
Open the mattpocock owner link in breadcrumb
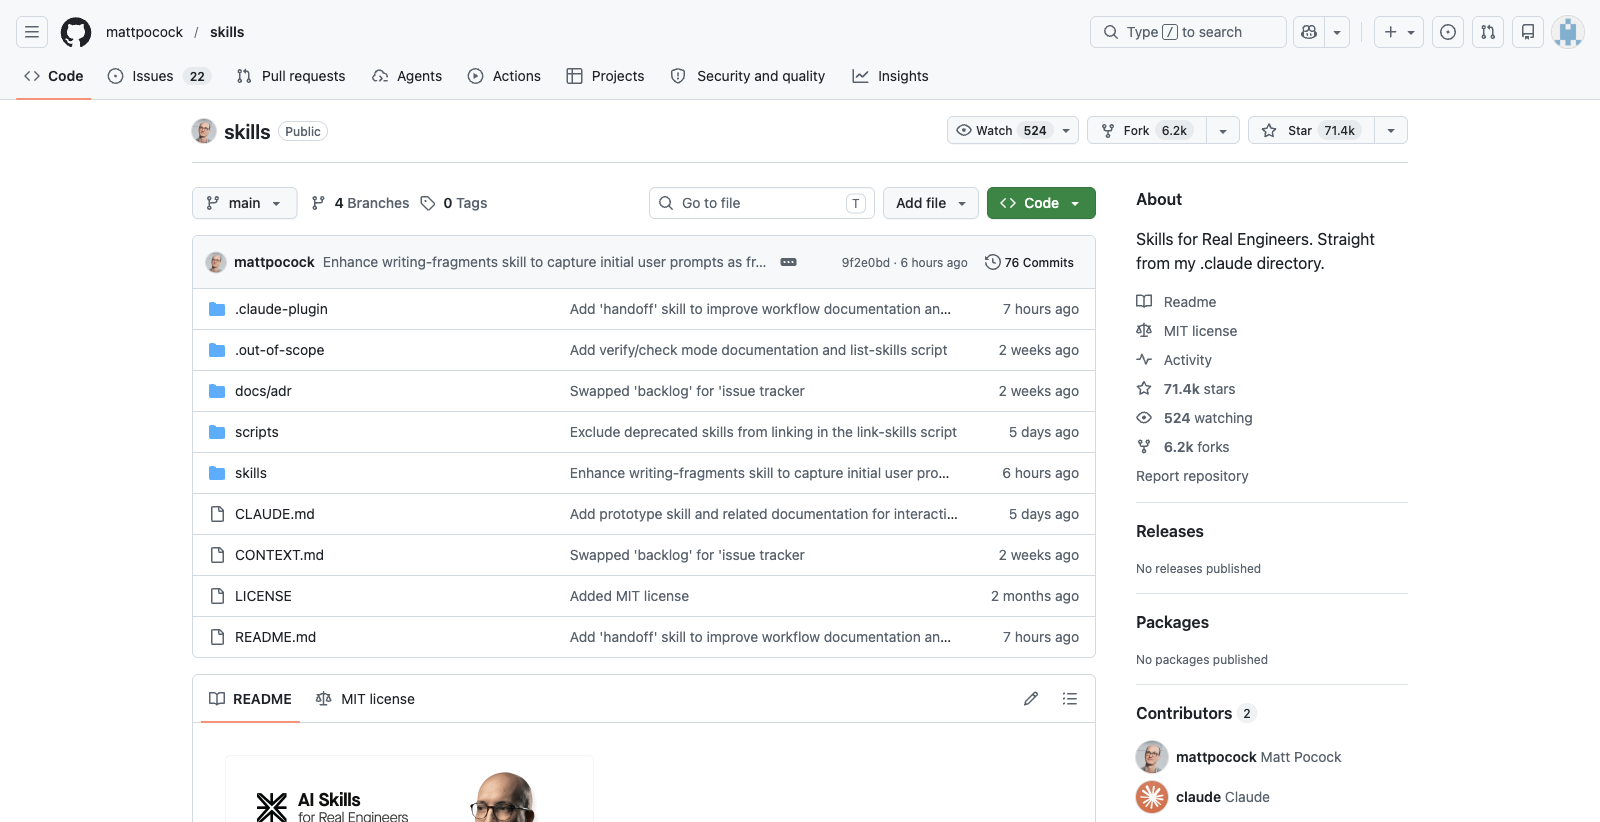pyautogui.click(x=144, y=32)
